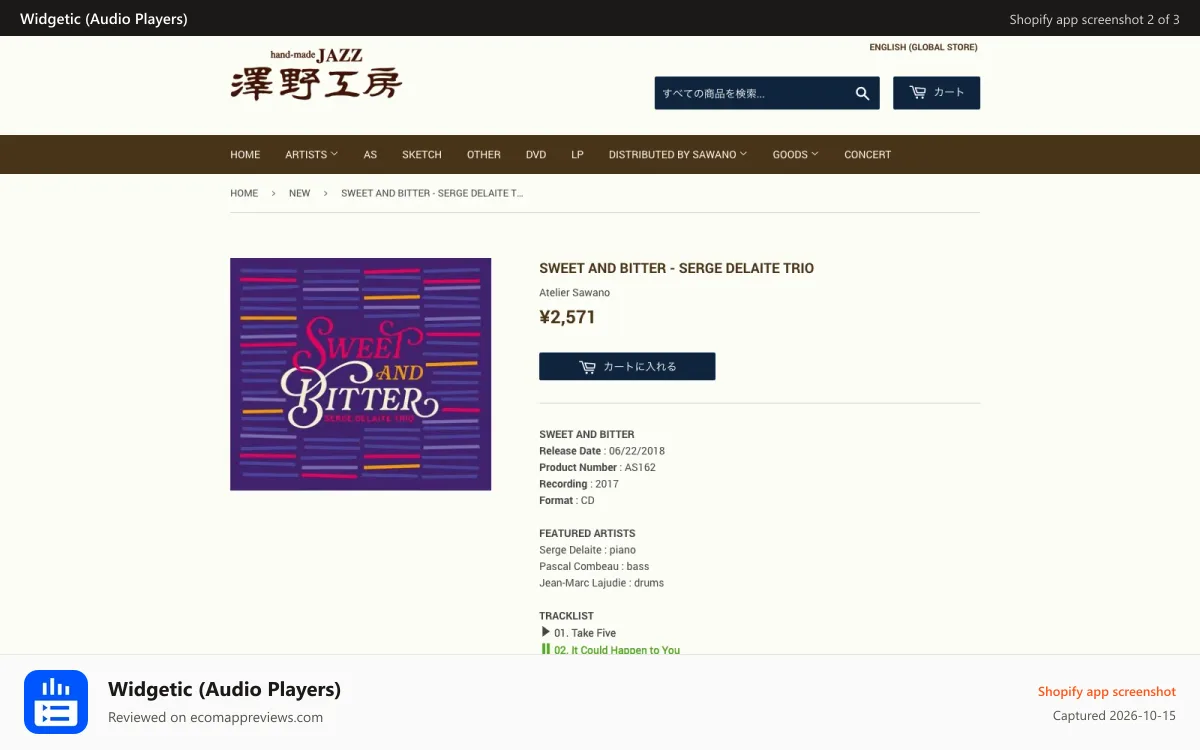Click the Widgetic app icon
The width and height of the screenshot is (1200, 750).
coord(56,702)
